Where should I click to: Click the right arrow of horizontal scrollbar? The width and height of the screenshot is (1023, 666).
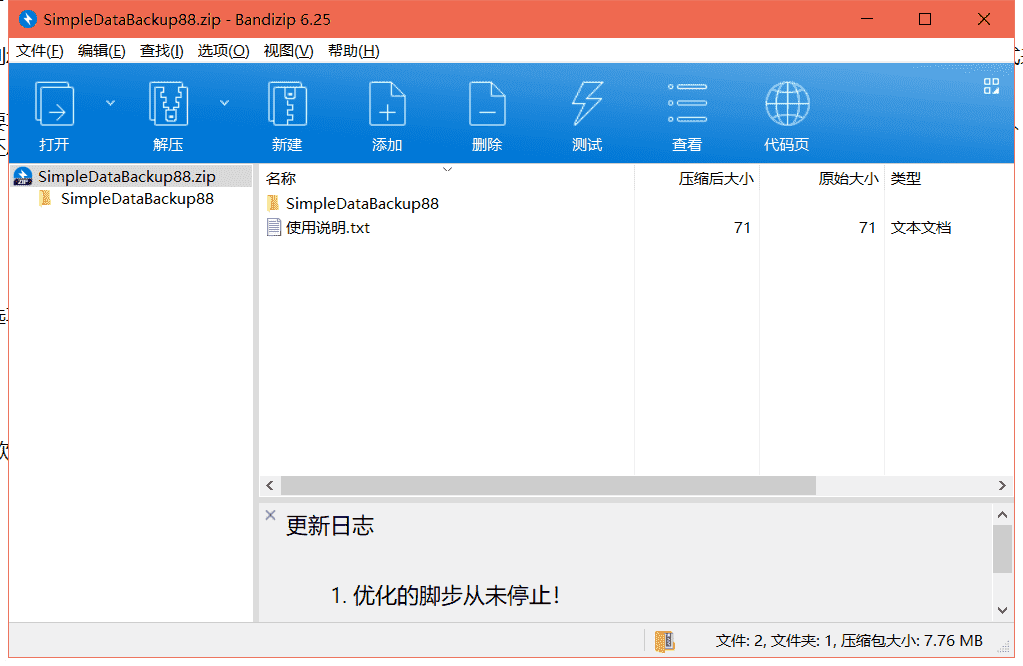pyautogui.click(x=1002, y=485)
